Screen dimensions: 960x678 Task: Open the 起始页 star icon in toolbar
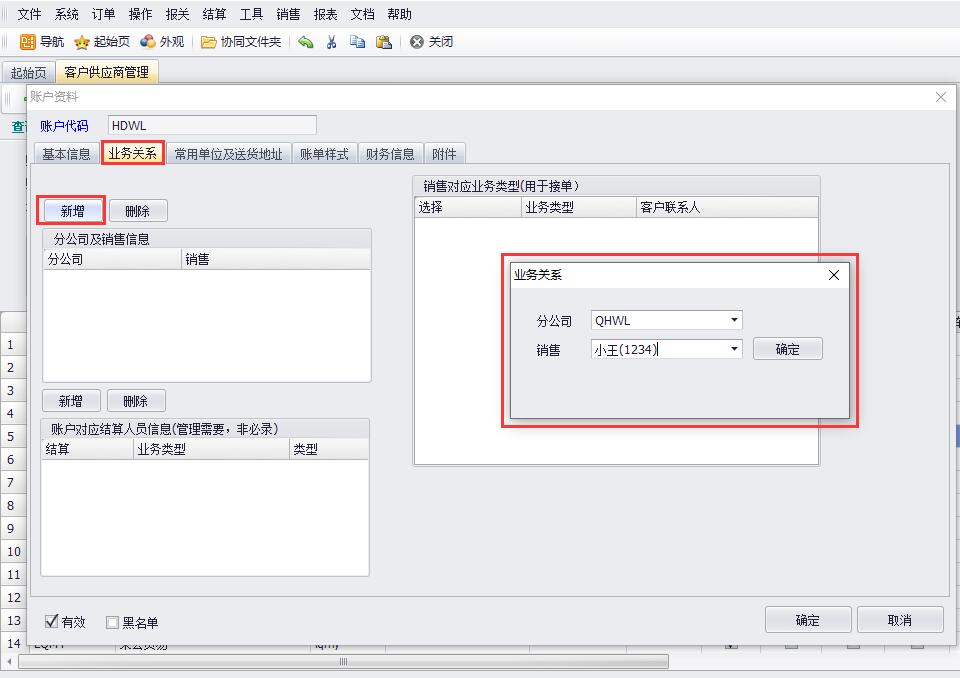tap(82, 42)
